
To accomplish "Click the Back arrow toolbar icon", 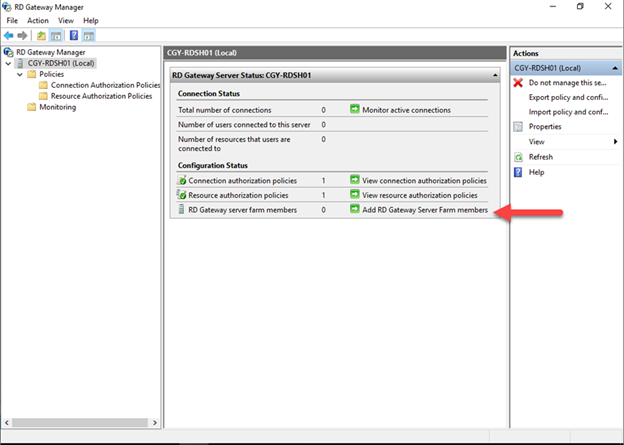I will click(x=8, y=35).
